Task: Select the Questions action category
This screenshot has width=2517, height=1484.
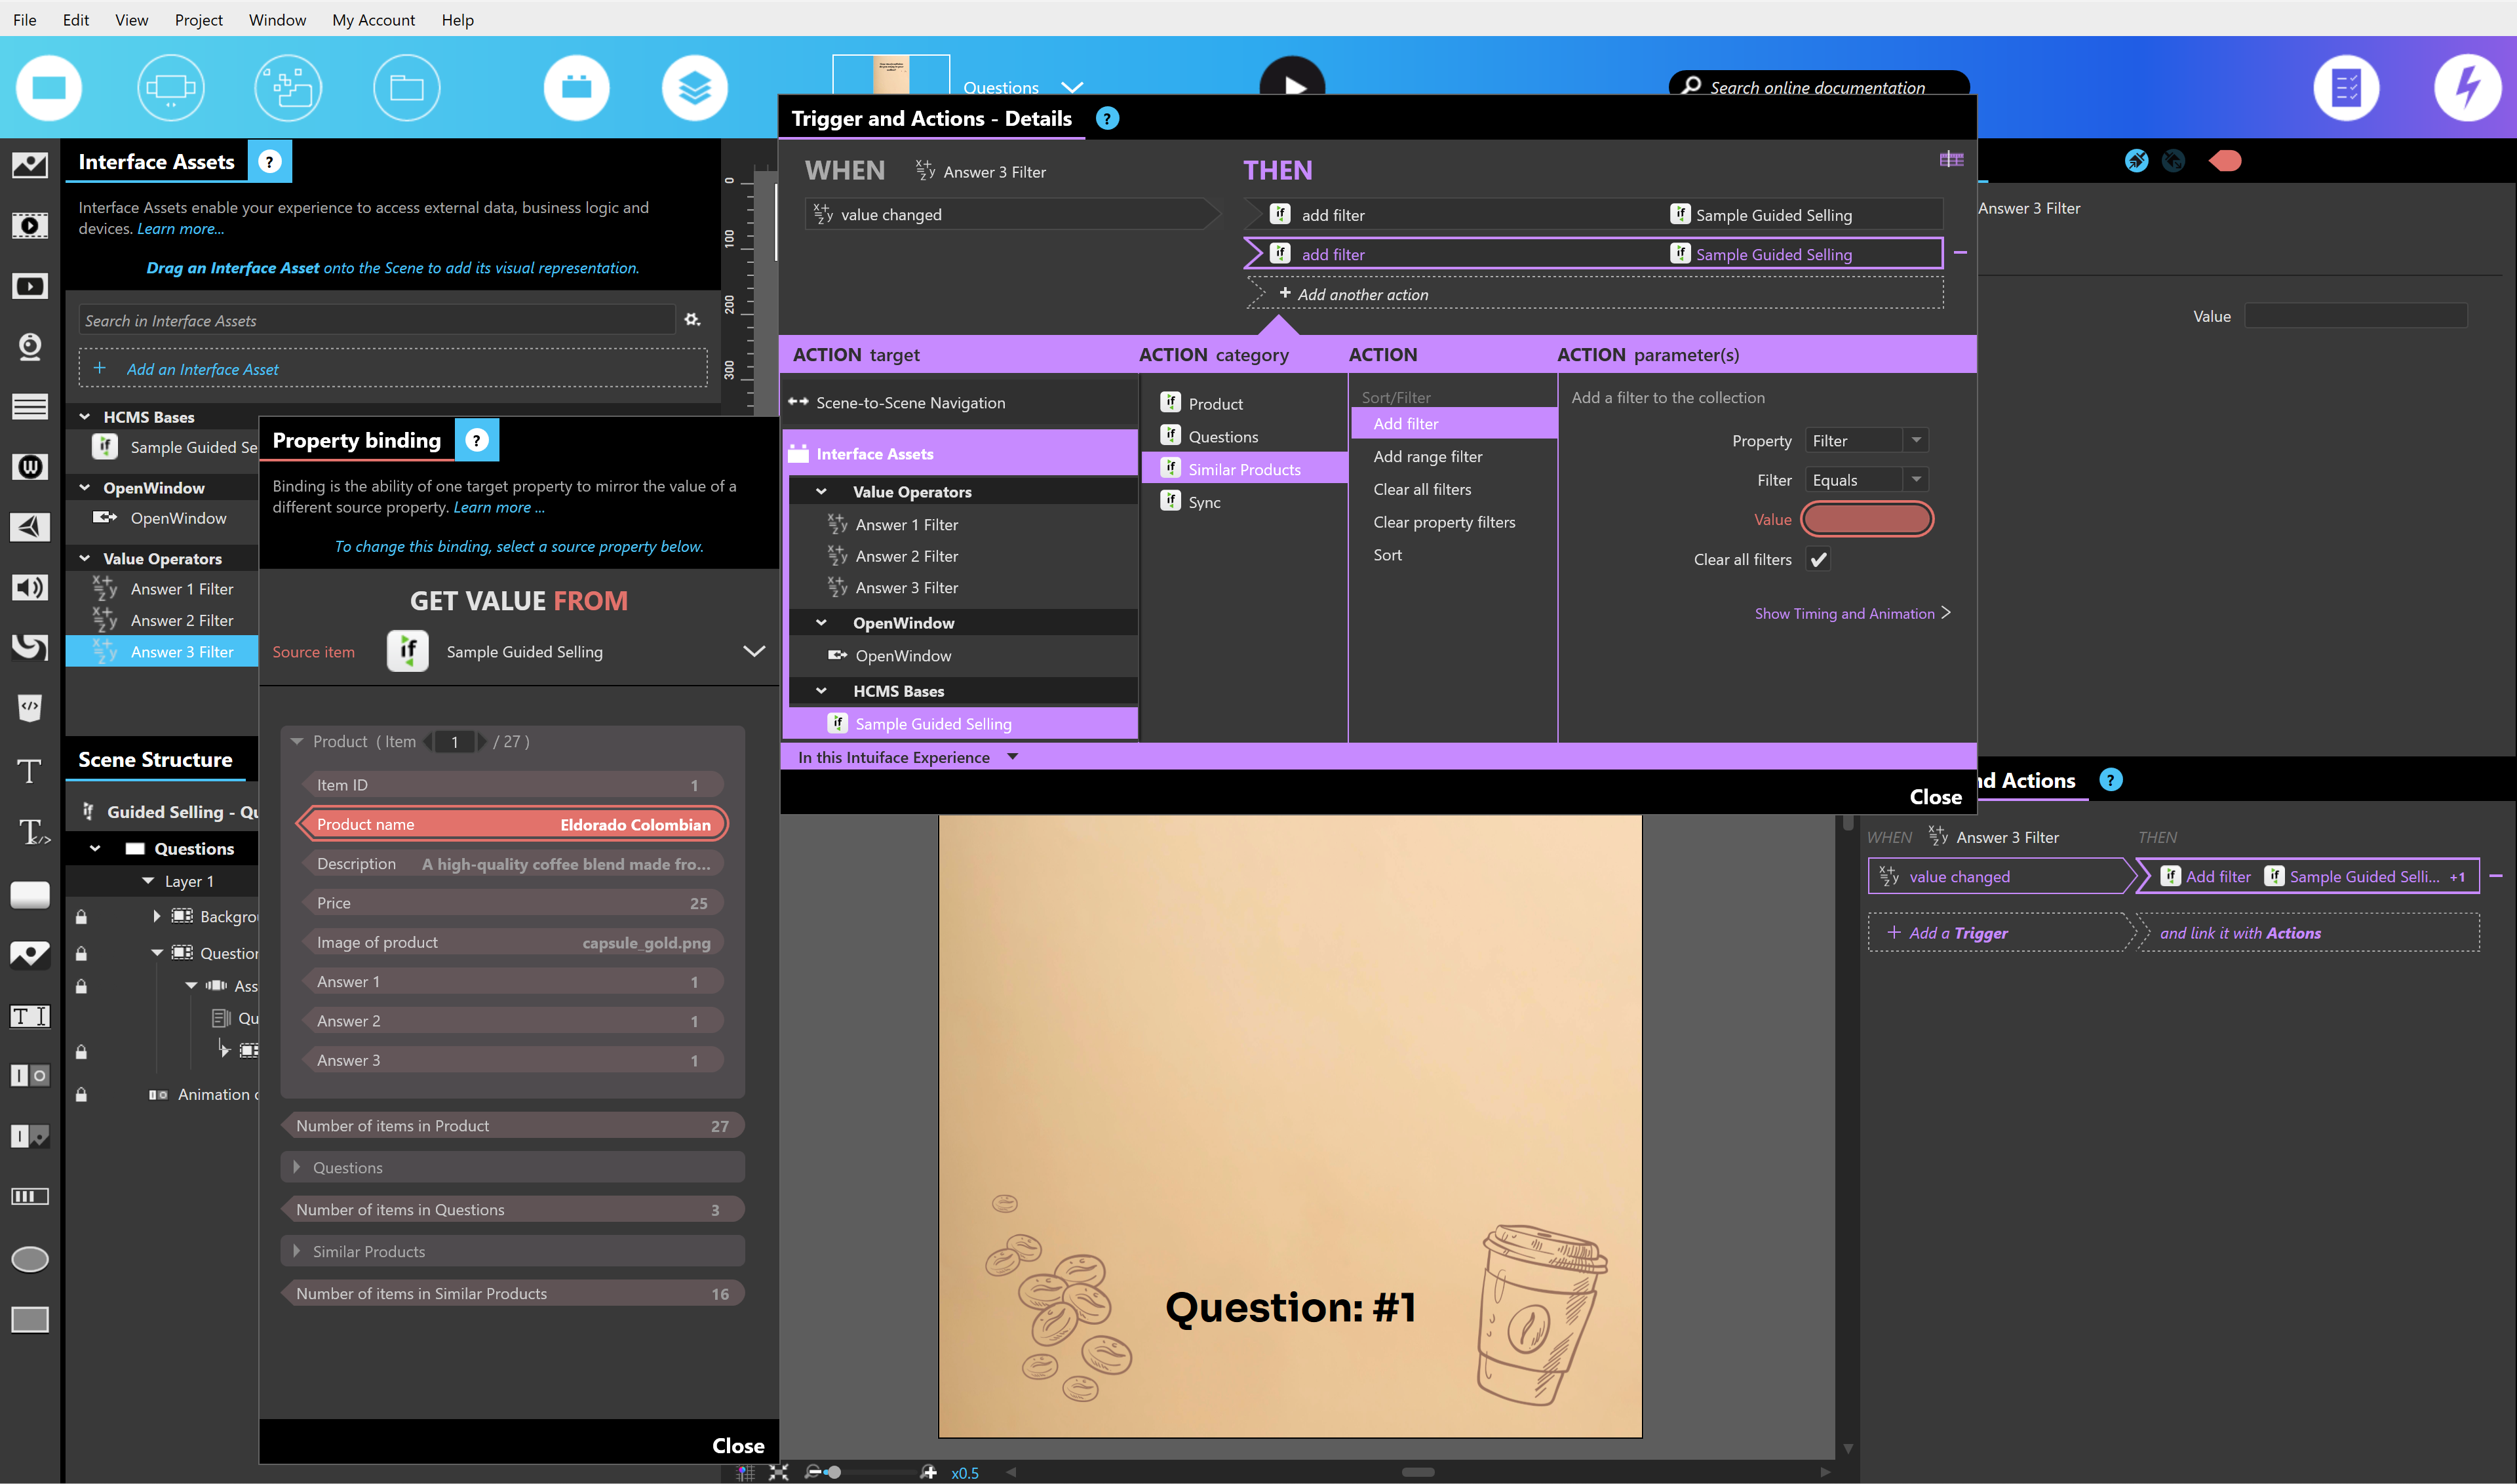Action: coord(1223,437)
